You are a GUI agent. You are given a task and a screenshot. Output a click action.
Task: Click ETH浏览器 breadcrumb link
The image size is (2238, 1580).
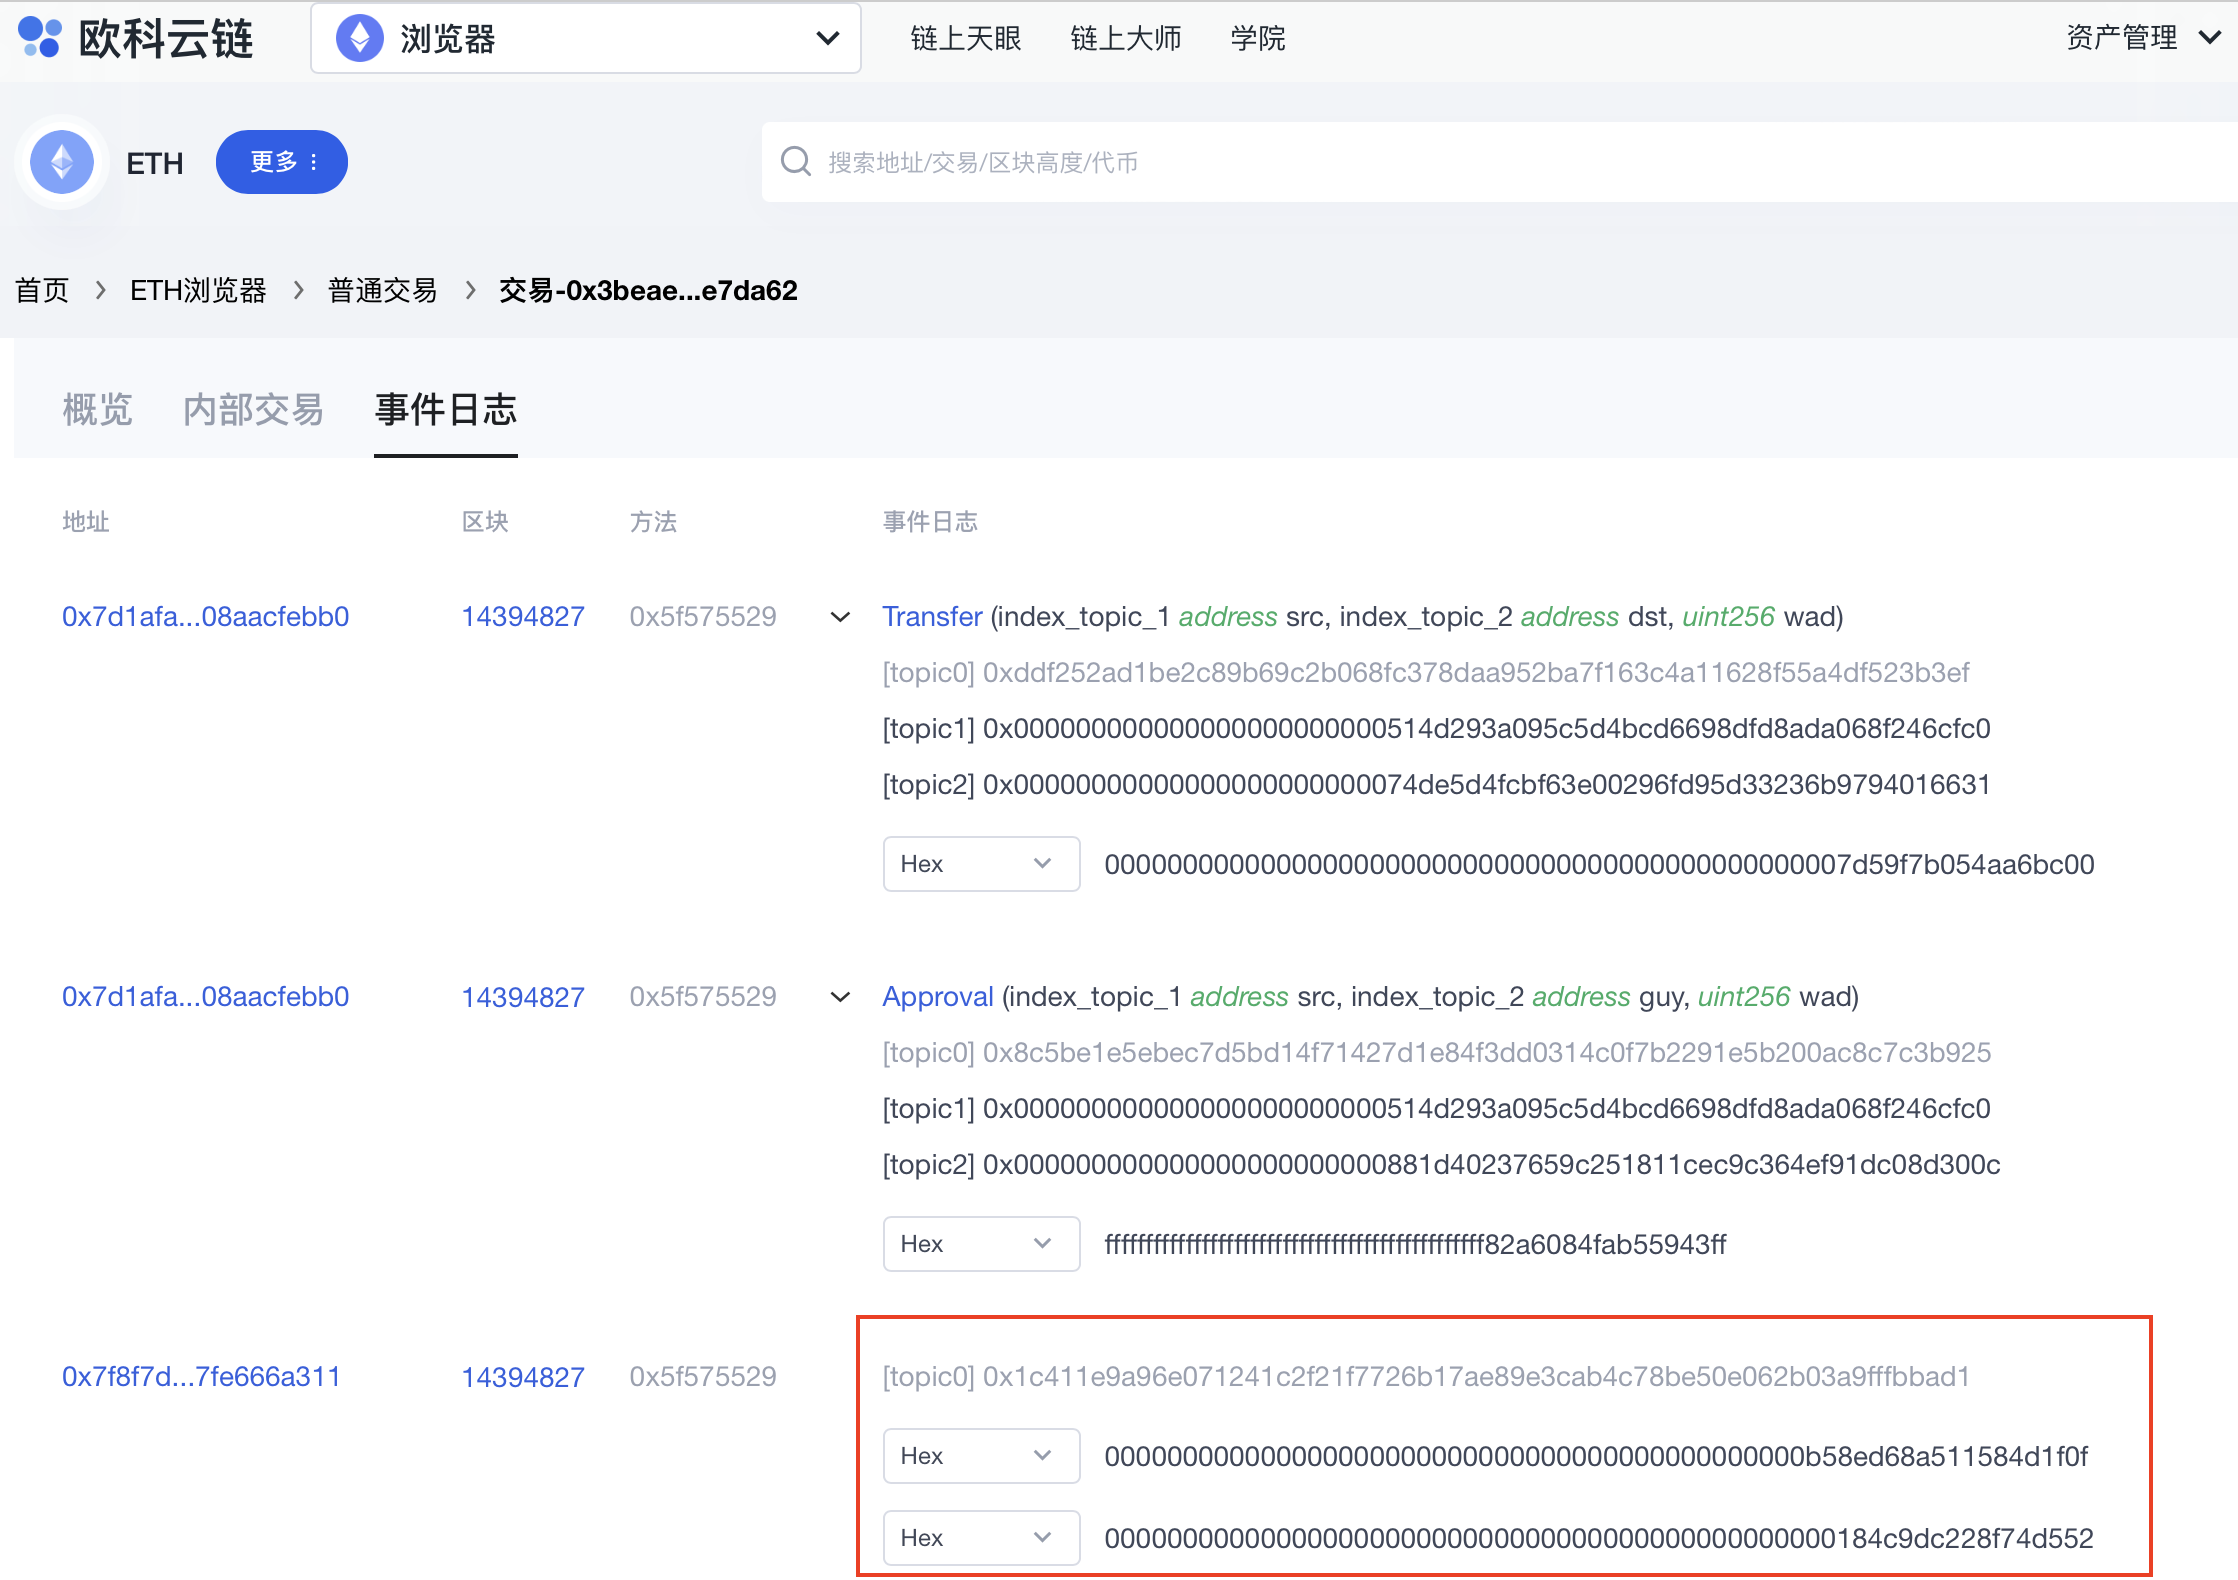[198, 291]
